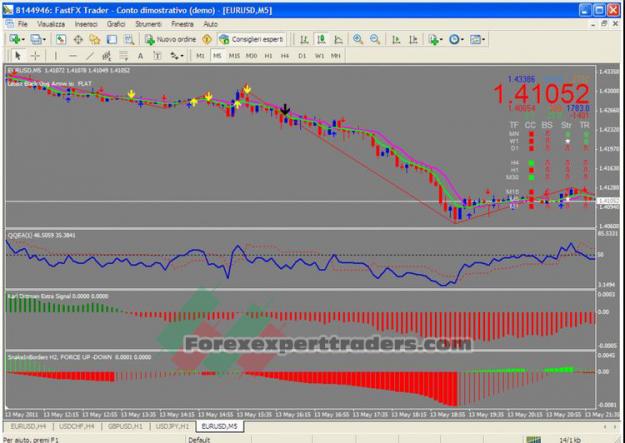This screenshot has width=625, height=443.
Task: Select the text 'A' drawing tool
Action: coord(140,55)
